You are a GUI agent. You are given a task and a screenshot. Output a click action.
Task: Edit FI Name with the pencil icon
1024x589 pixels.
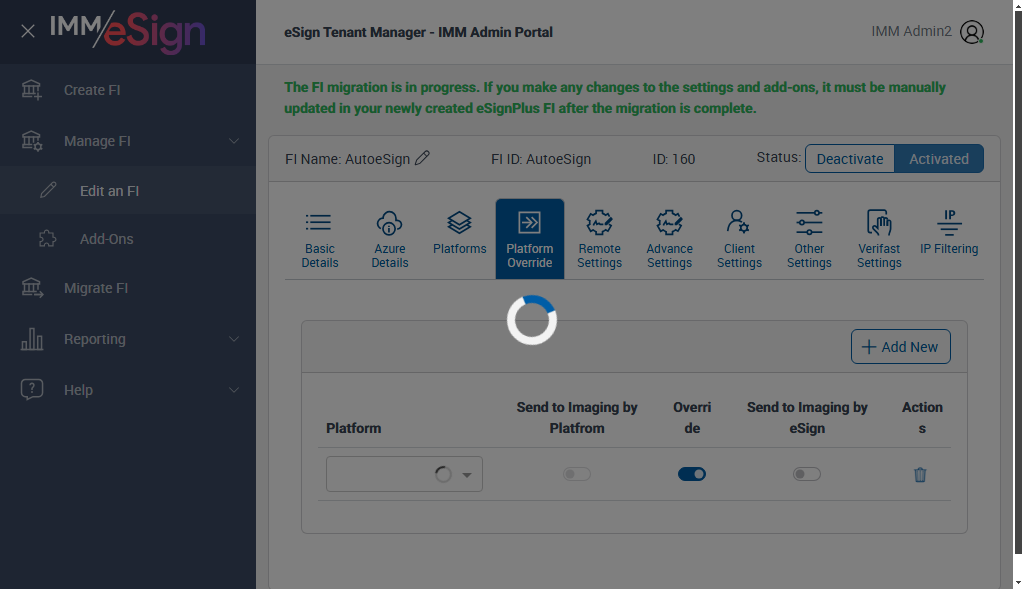click(423, 158)
